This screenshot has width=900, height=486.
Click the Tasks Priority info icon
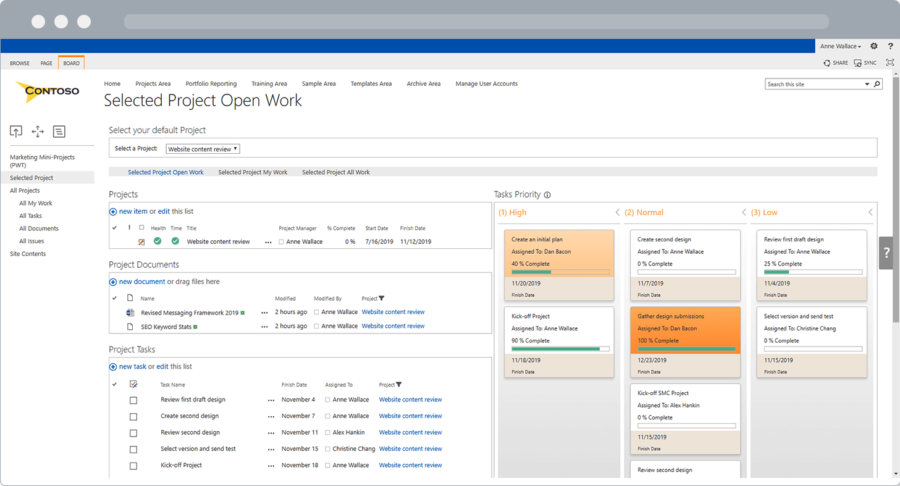click(x=547, y=195)
